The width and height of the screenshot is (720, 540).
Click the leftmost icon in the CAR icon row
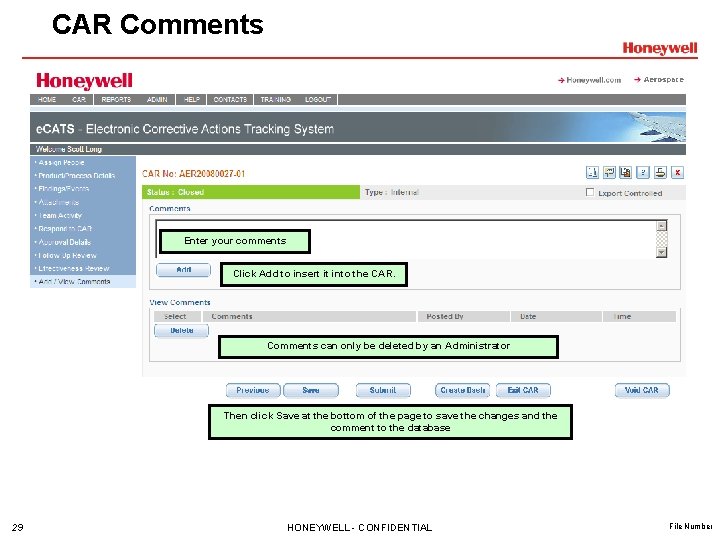point(592,173)
